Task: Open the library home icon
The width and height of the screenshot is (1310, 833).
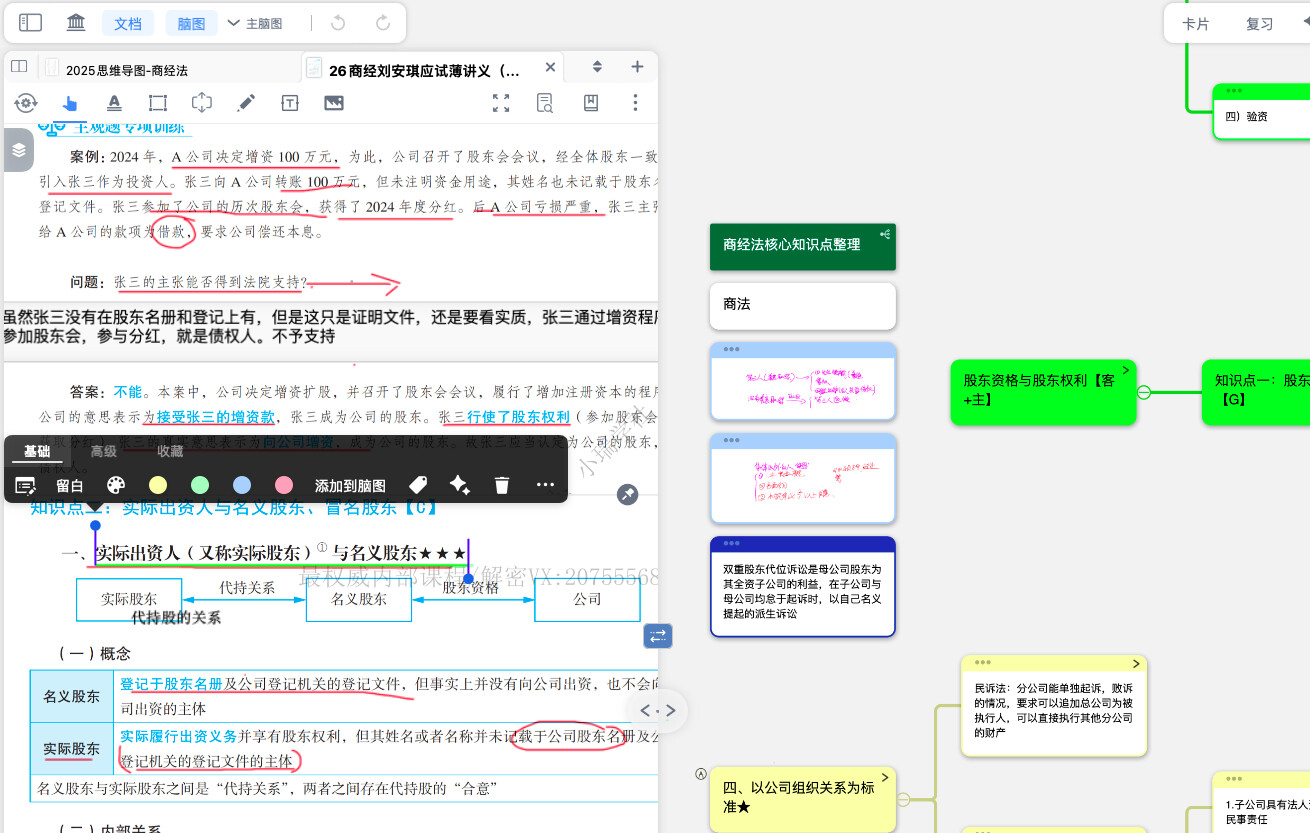Action: pos(76,22)
